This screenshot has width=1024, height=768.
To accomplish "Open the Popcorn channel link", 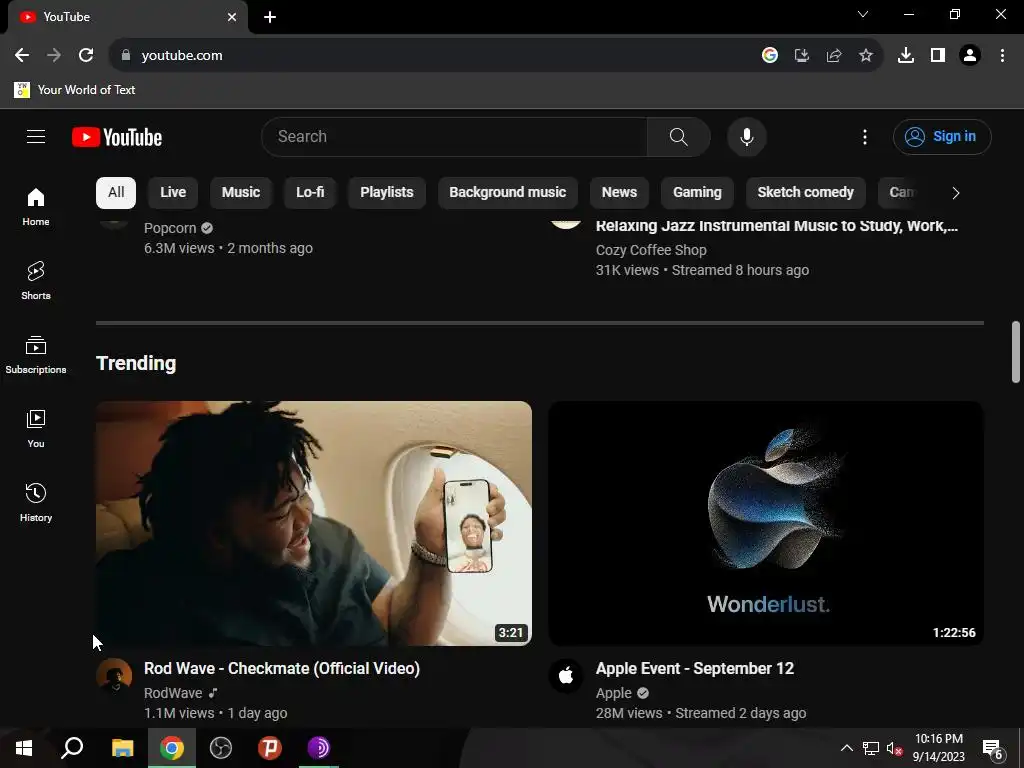I will click(170, 228).
